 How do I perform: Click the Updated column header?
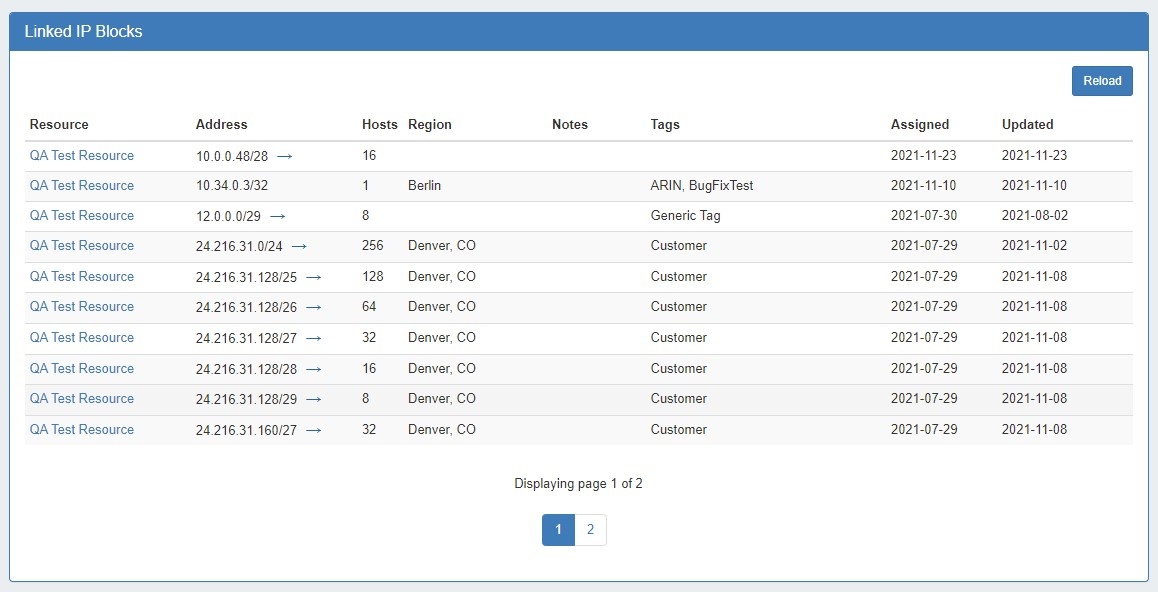pos(1027,125)
